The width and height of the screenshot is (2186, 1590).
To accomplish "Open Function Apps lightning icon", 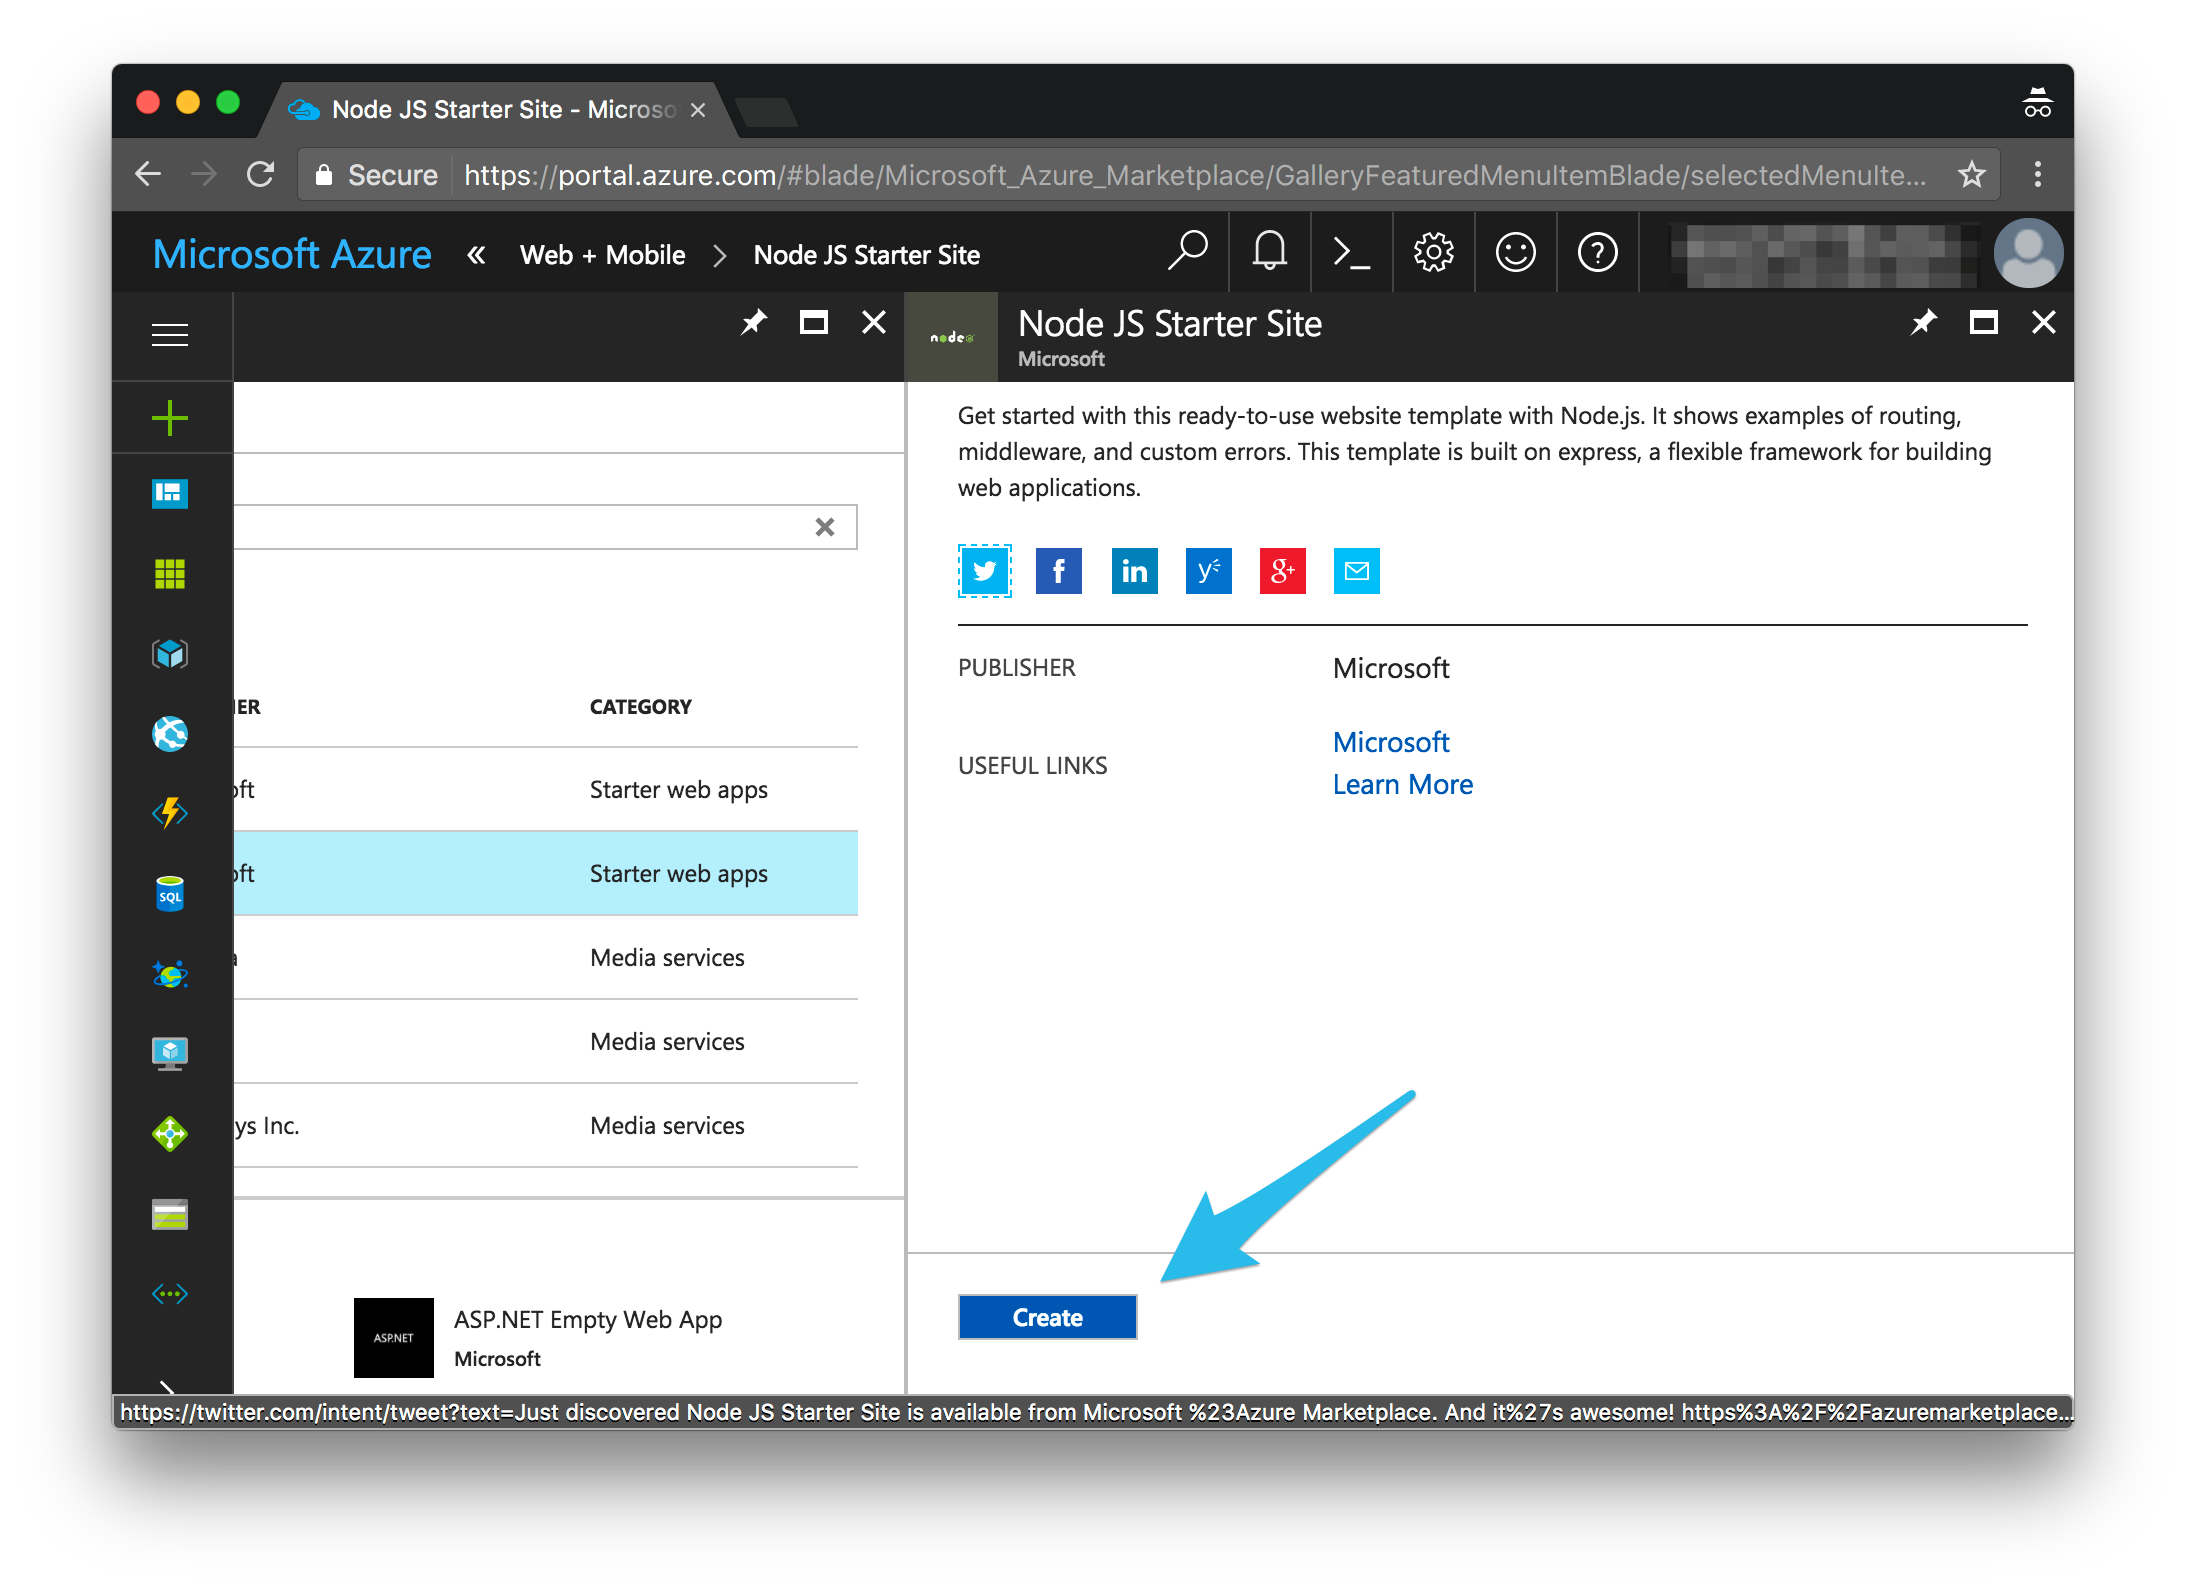I will pos(170,814).
